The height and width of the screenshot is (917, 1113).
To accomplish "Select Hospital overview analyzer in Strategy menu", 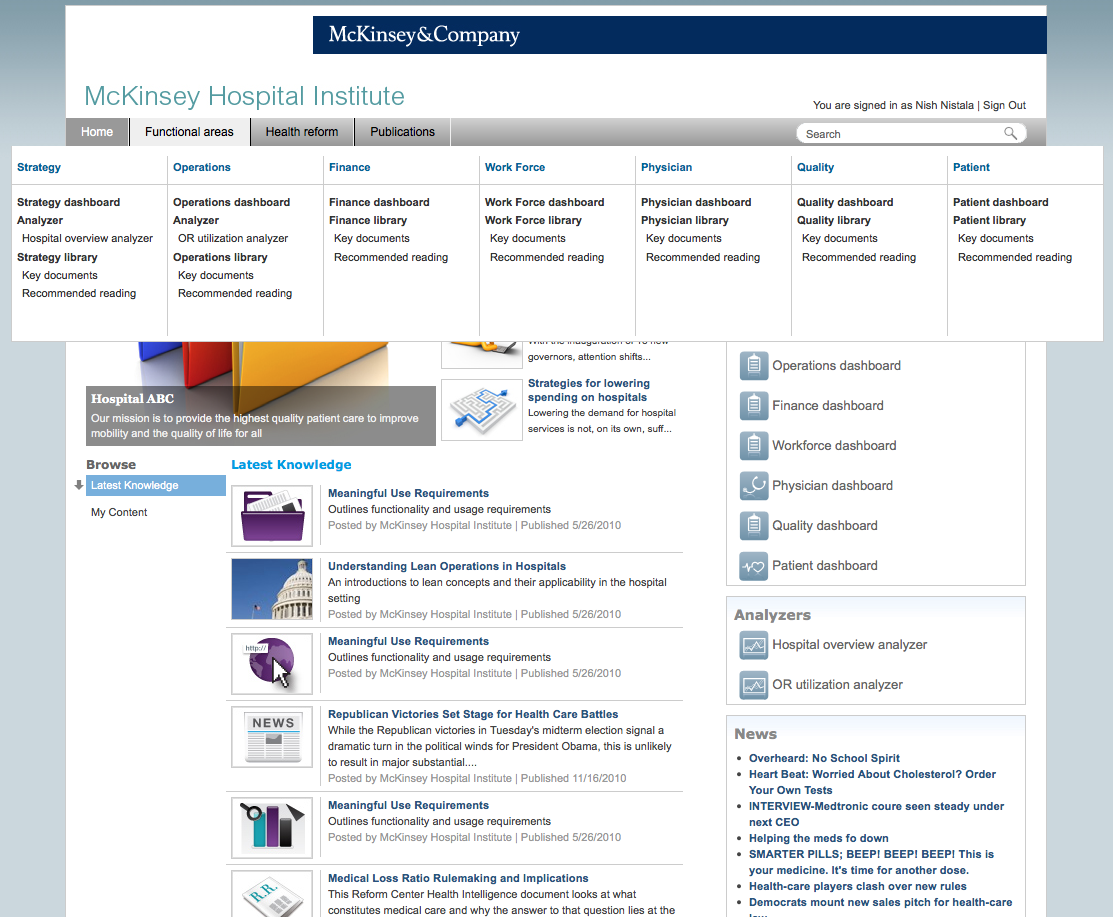I will (x=87, y=238).
